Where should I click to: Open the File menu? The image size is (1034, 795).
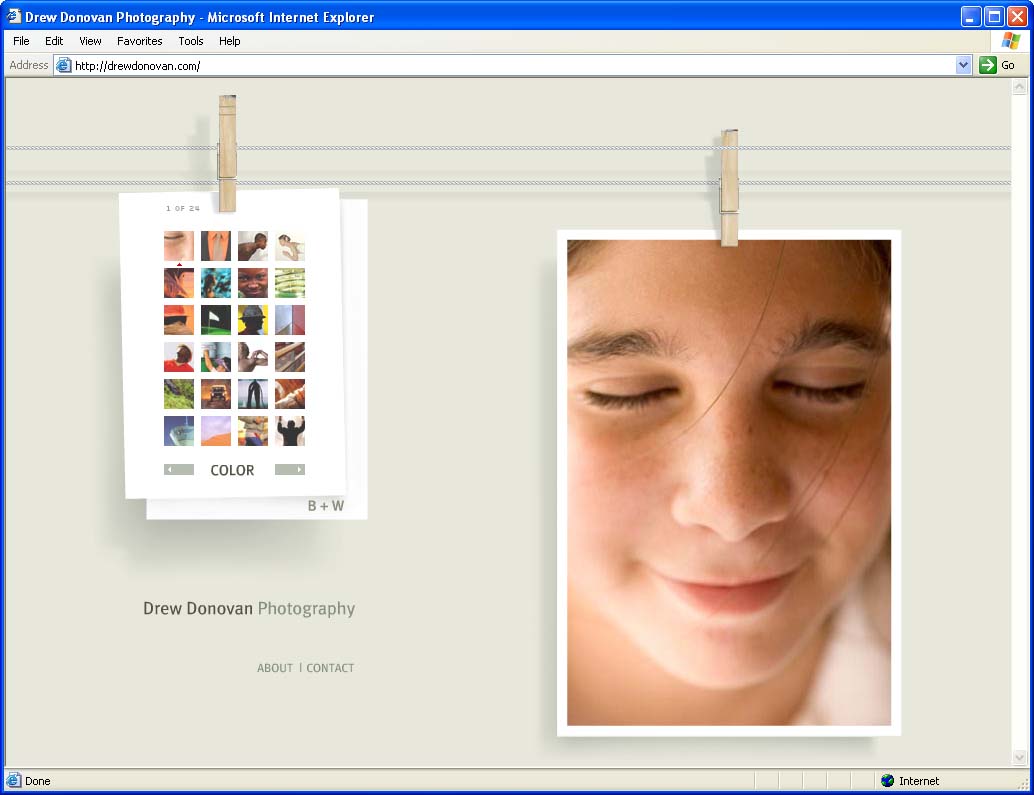tap(21, 41)
